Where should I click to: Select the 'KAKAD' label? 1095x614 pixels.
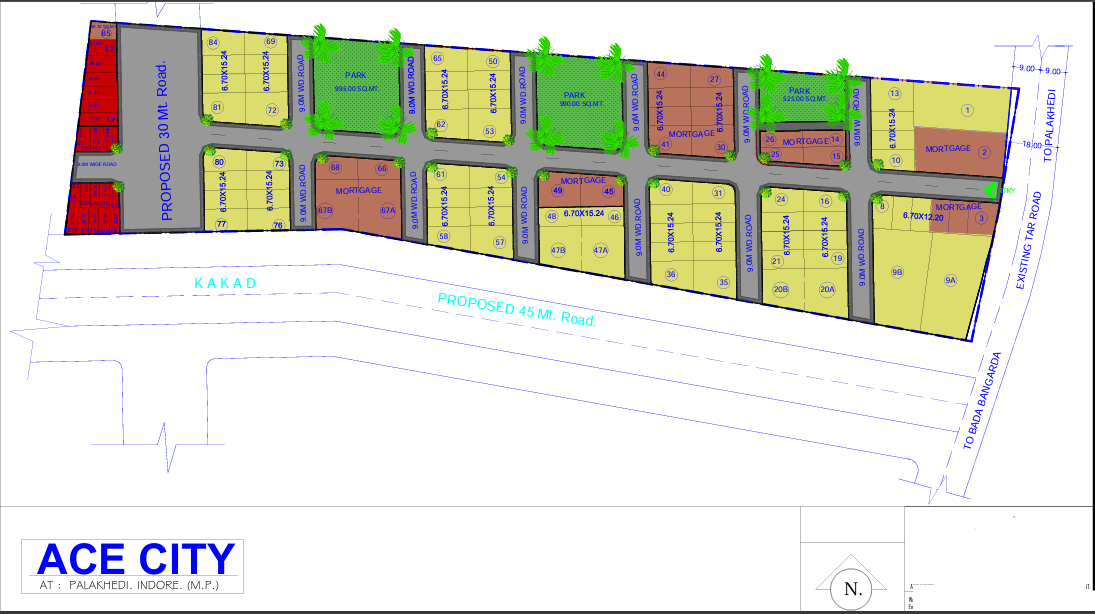(x=226, y=283)
